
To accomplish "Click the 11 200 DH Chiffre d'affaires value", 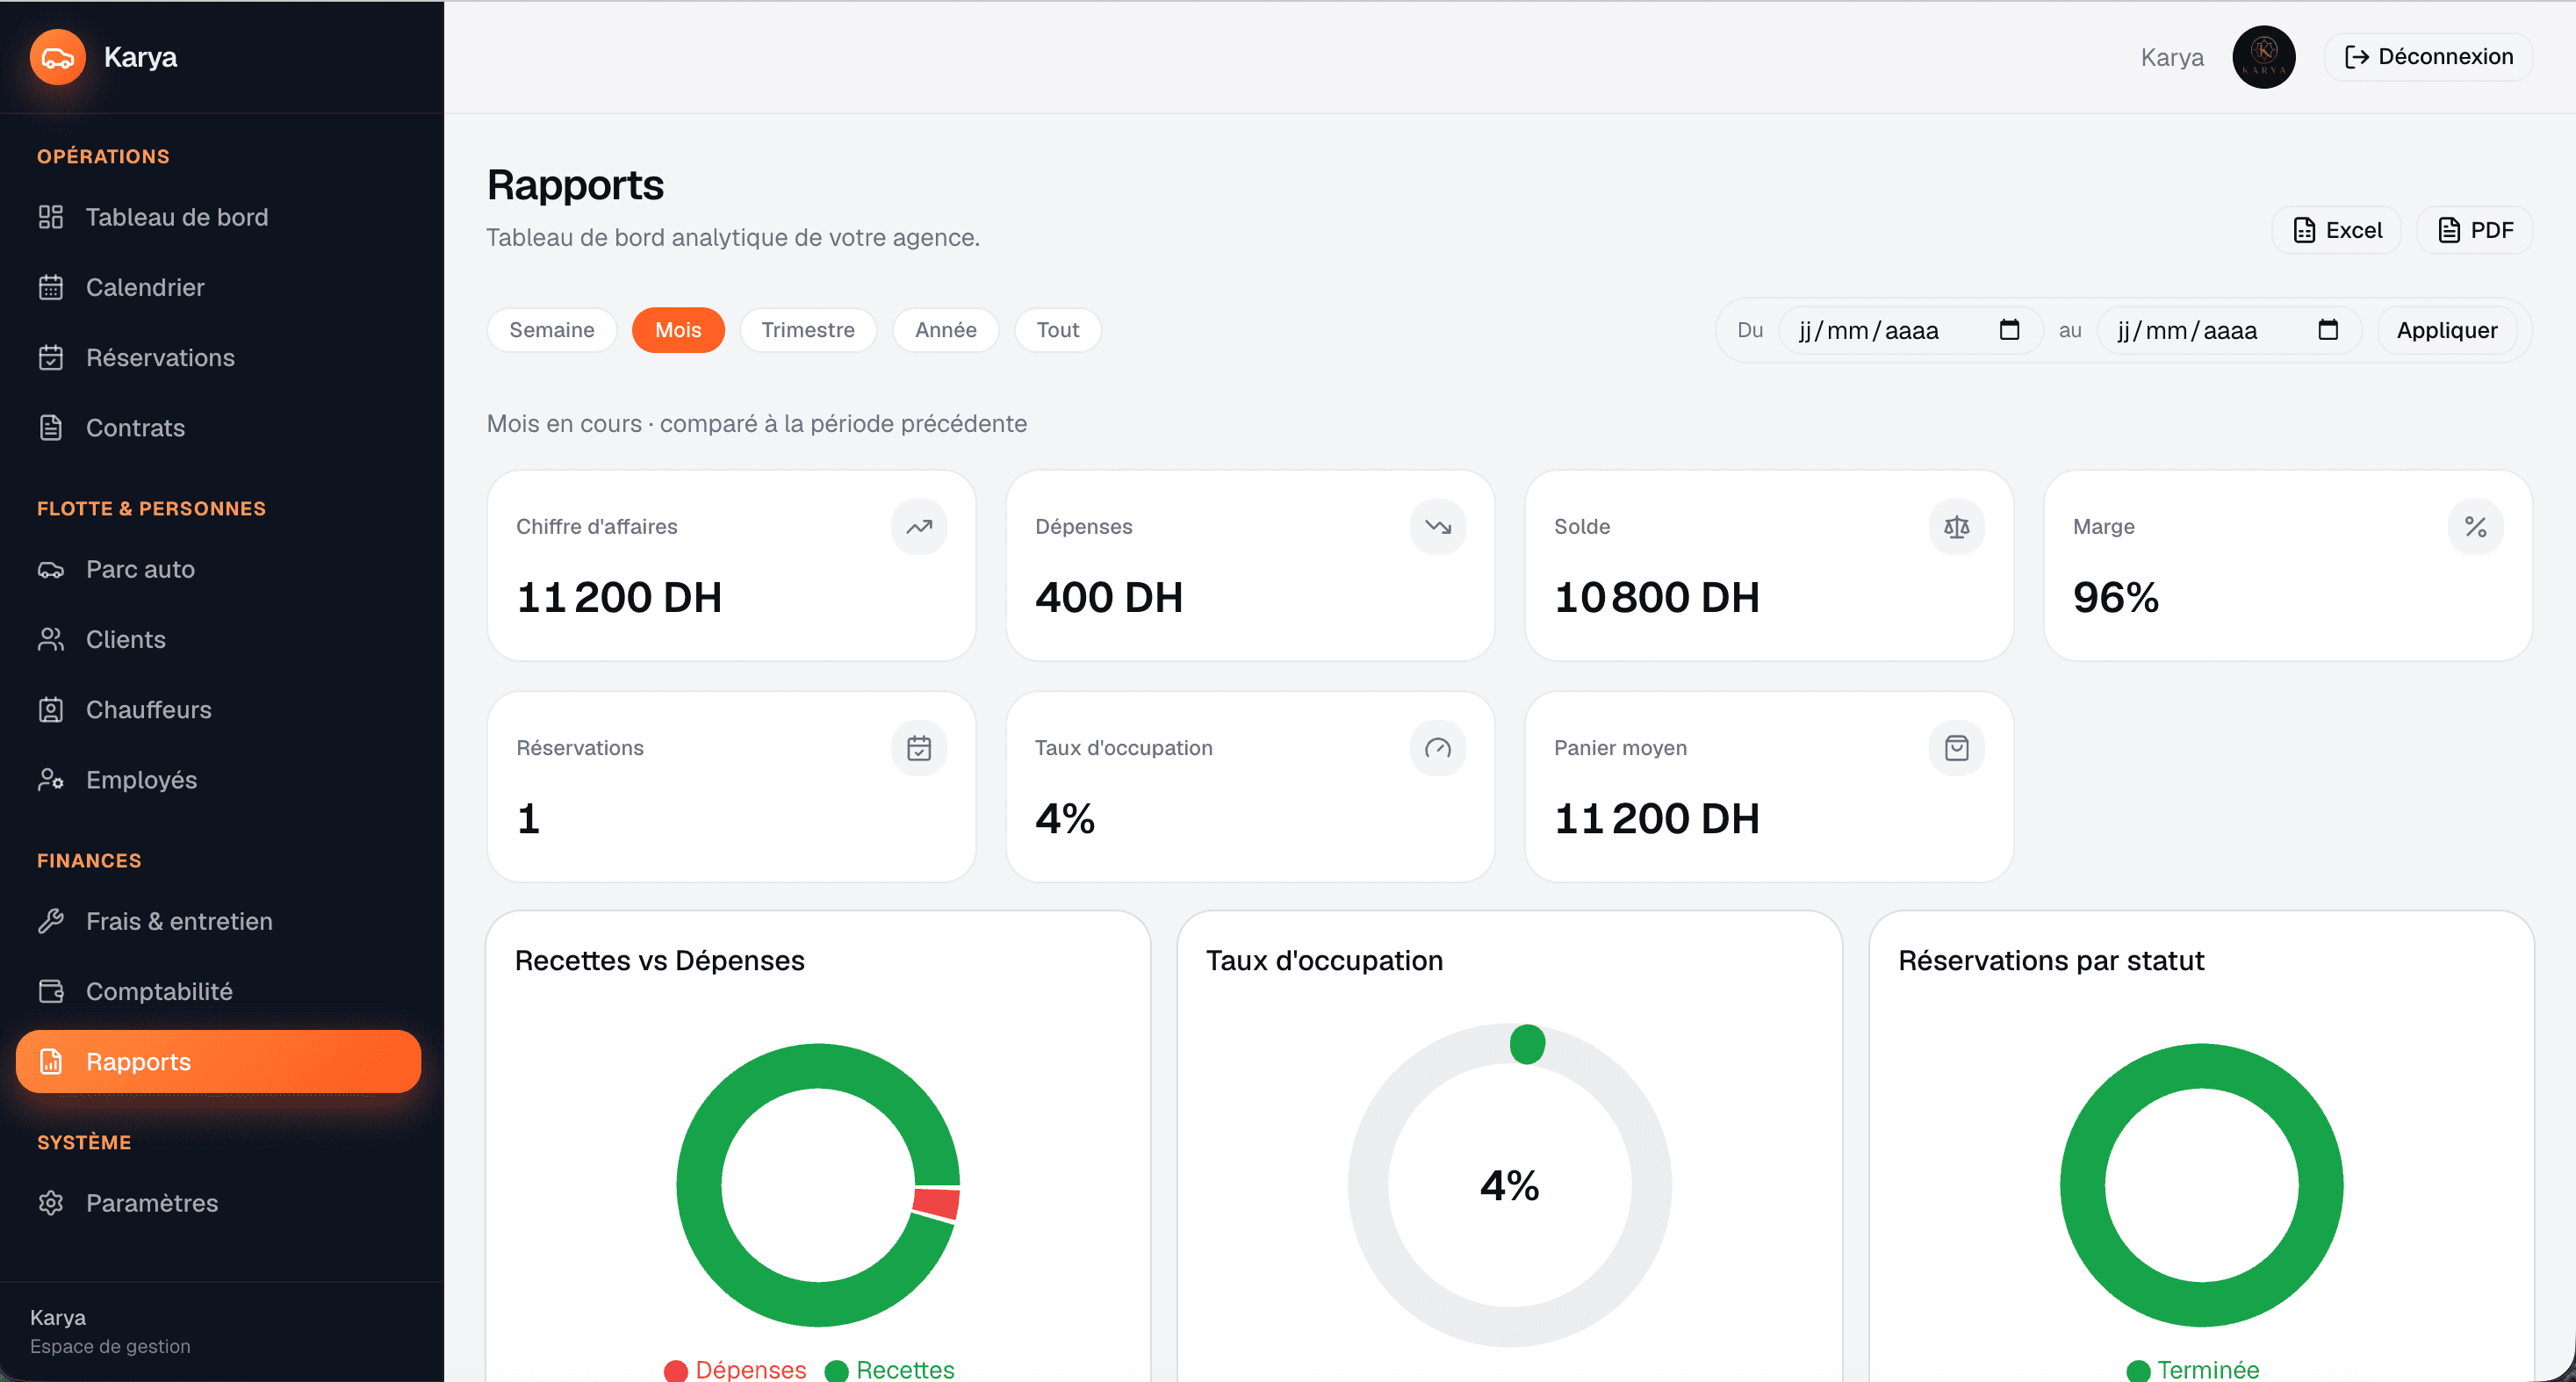I will [619, 597].
